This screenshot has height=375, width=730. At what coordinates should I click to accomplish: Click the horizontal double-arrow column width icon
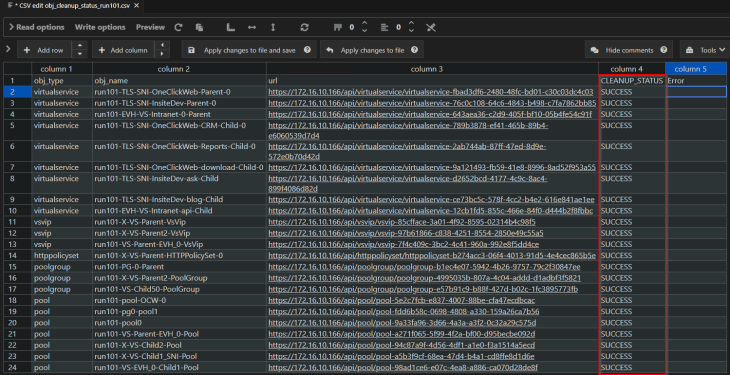click(x=252, y=27)
